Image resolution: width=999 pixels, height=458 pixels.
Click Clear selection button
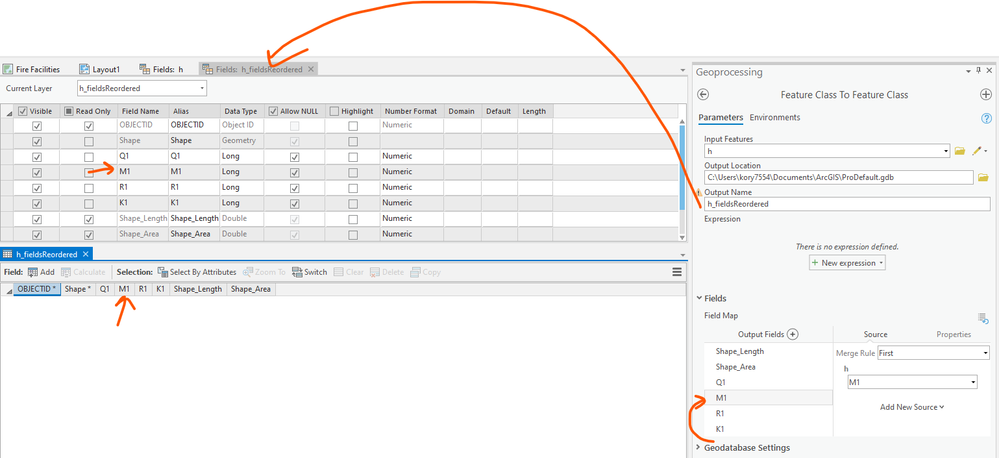tap(349, 272)
